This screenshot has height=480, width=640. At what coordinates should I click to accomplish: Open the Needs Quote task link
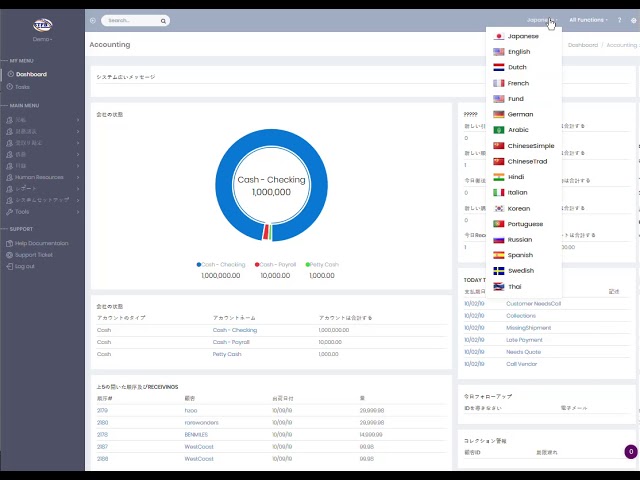523,352
